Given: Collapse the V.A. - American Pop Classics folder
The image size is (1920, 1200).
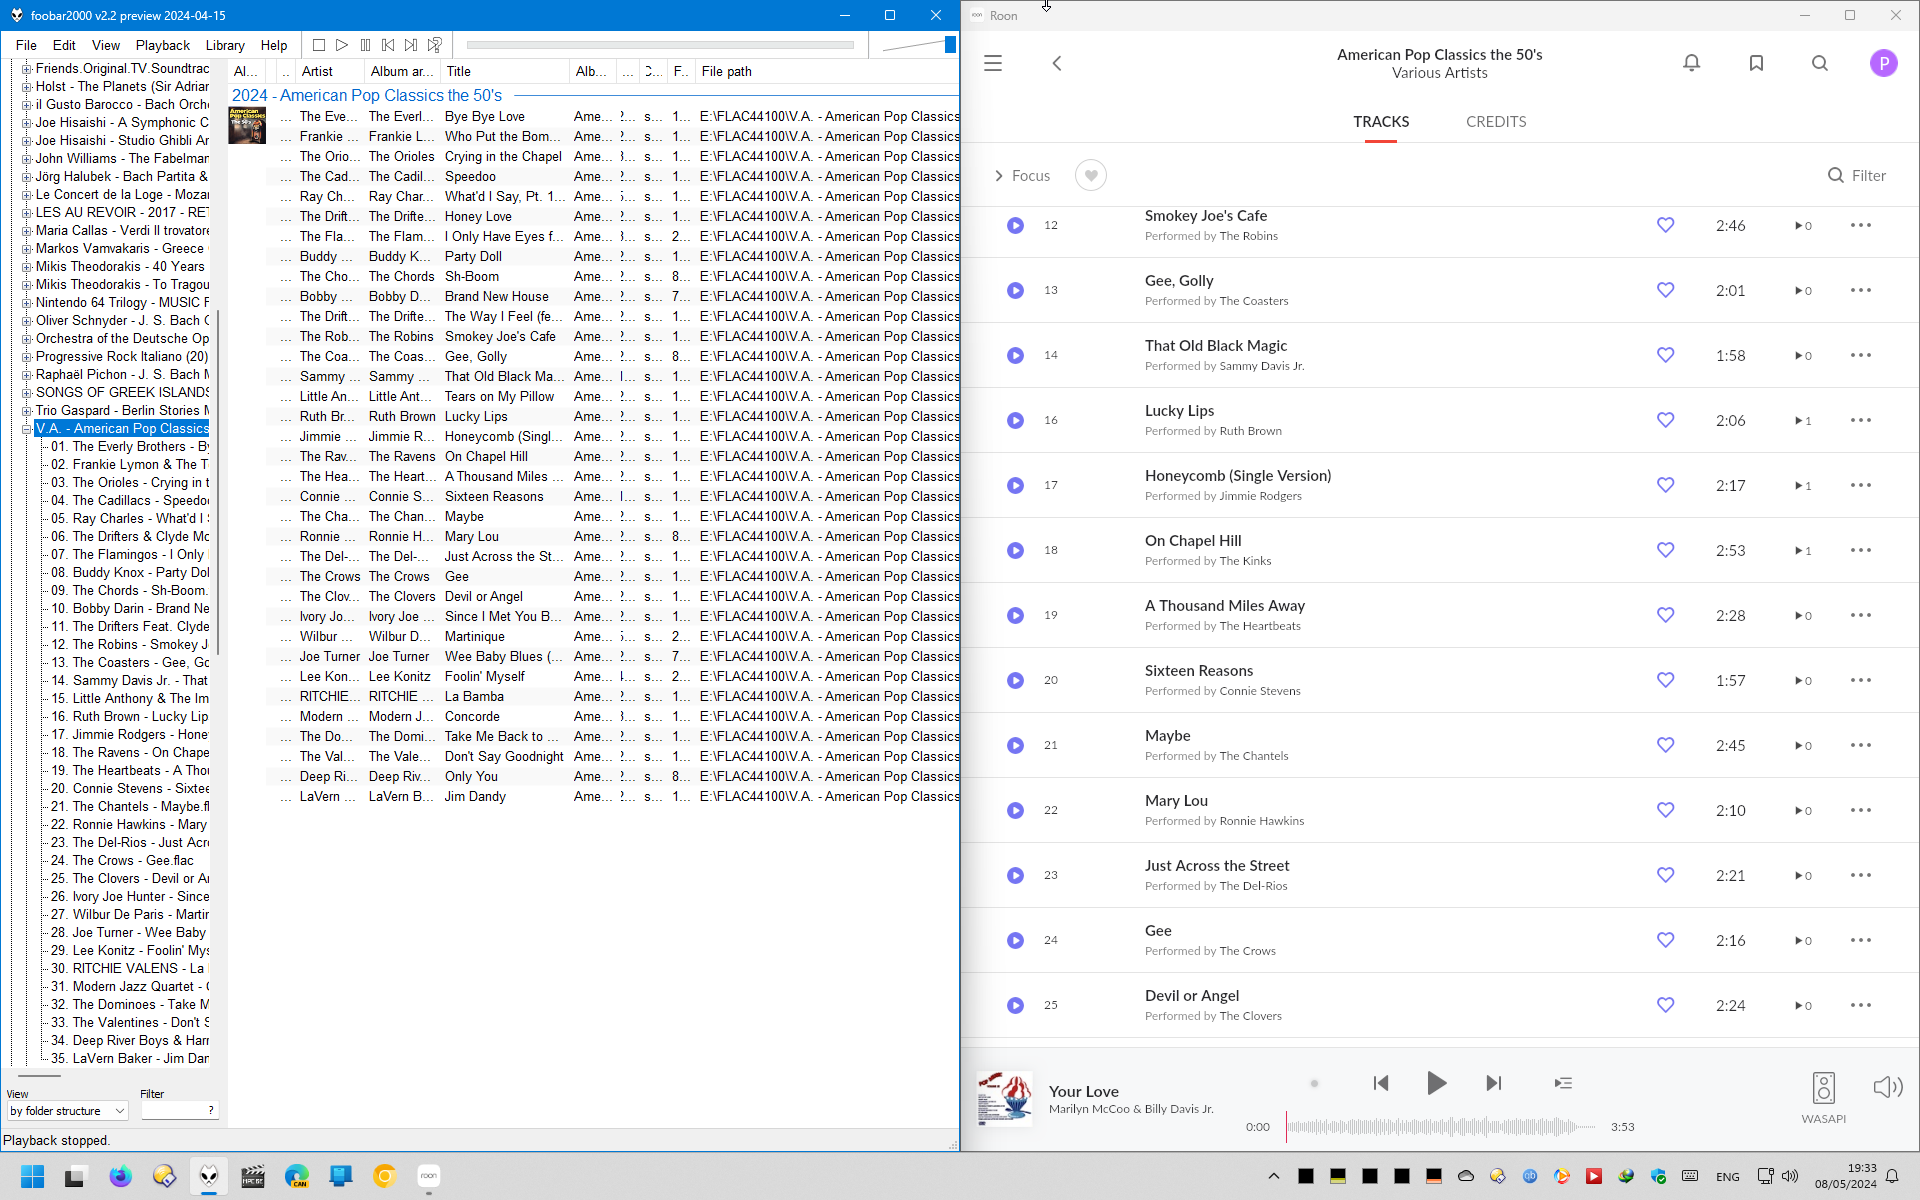Looking at the screenshot, I should point(27,429).
